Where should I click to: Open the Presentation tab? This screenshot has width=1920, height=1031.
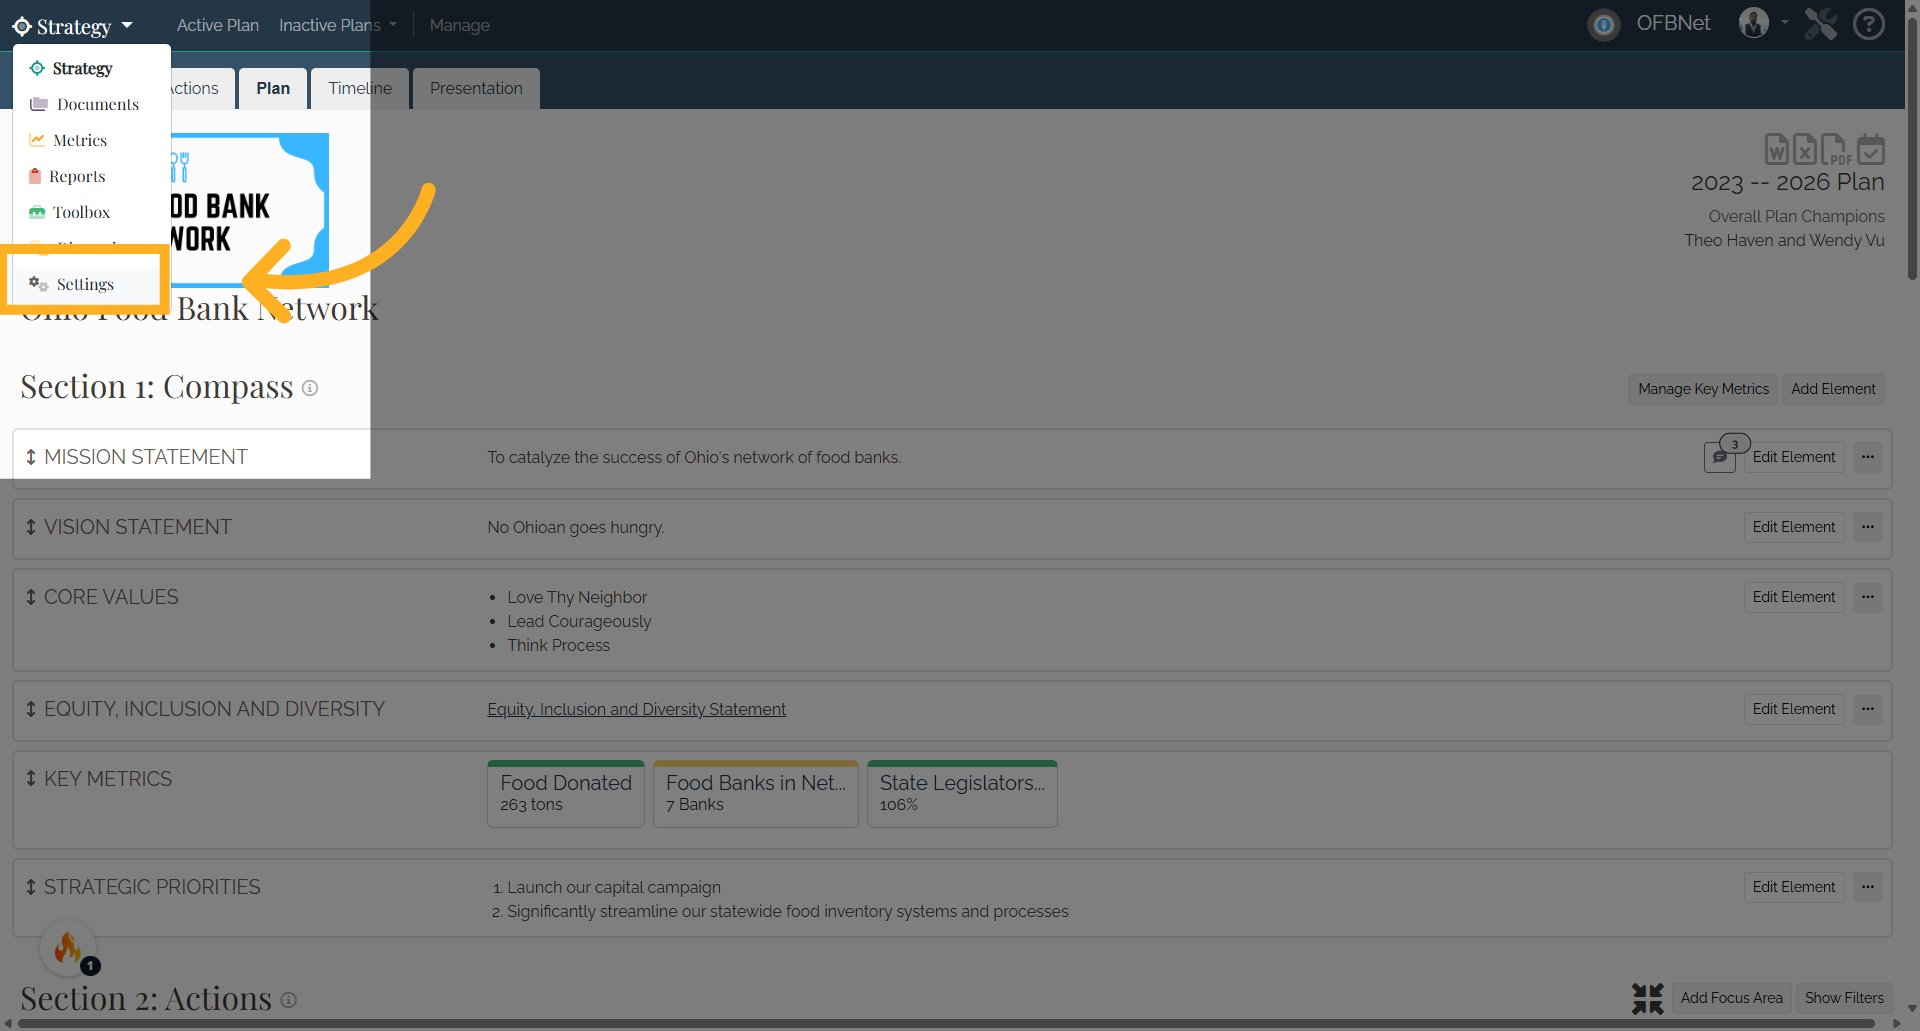tap(476, 88)
